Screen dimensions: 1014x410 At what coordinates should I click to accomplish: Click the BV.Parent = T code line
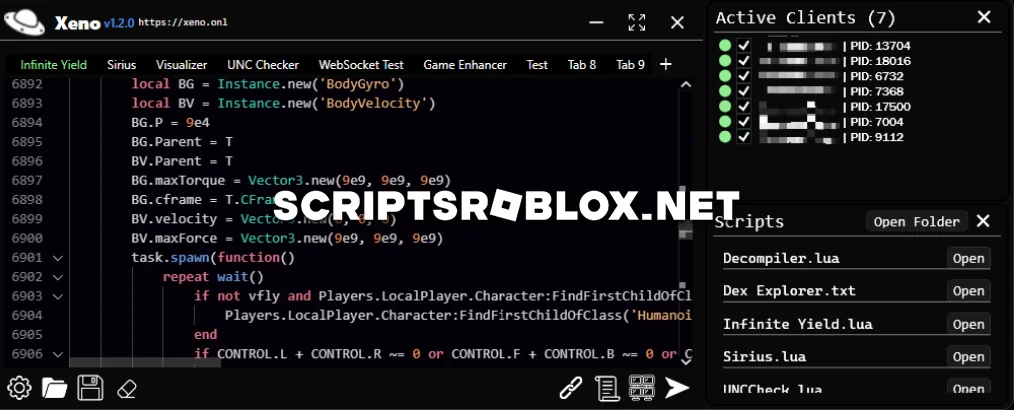(x=182, y=161)
